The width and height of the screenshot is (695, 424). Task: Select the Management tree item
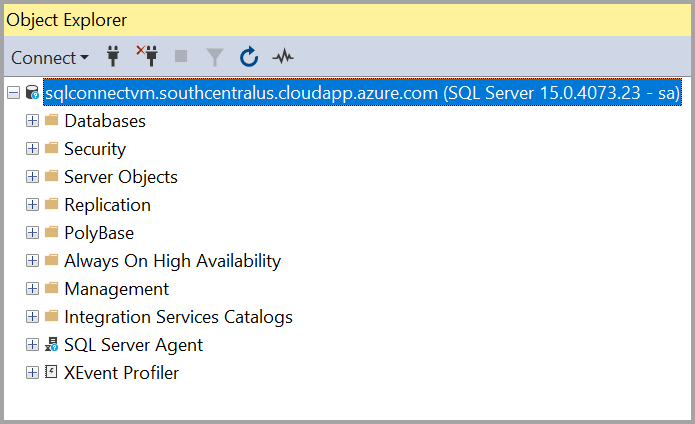click(x=116, y=289)
